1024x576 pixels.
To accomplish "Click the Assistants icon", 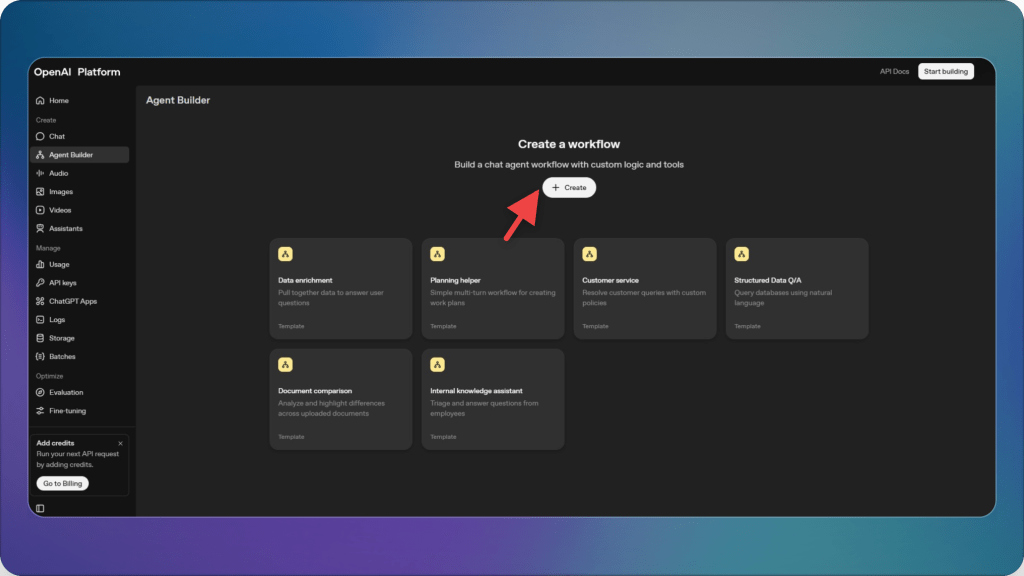I will coord(40,229).
